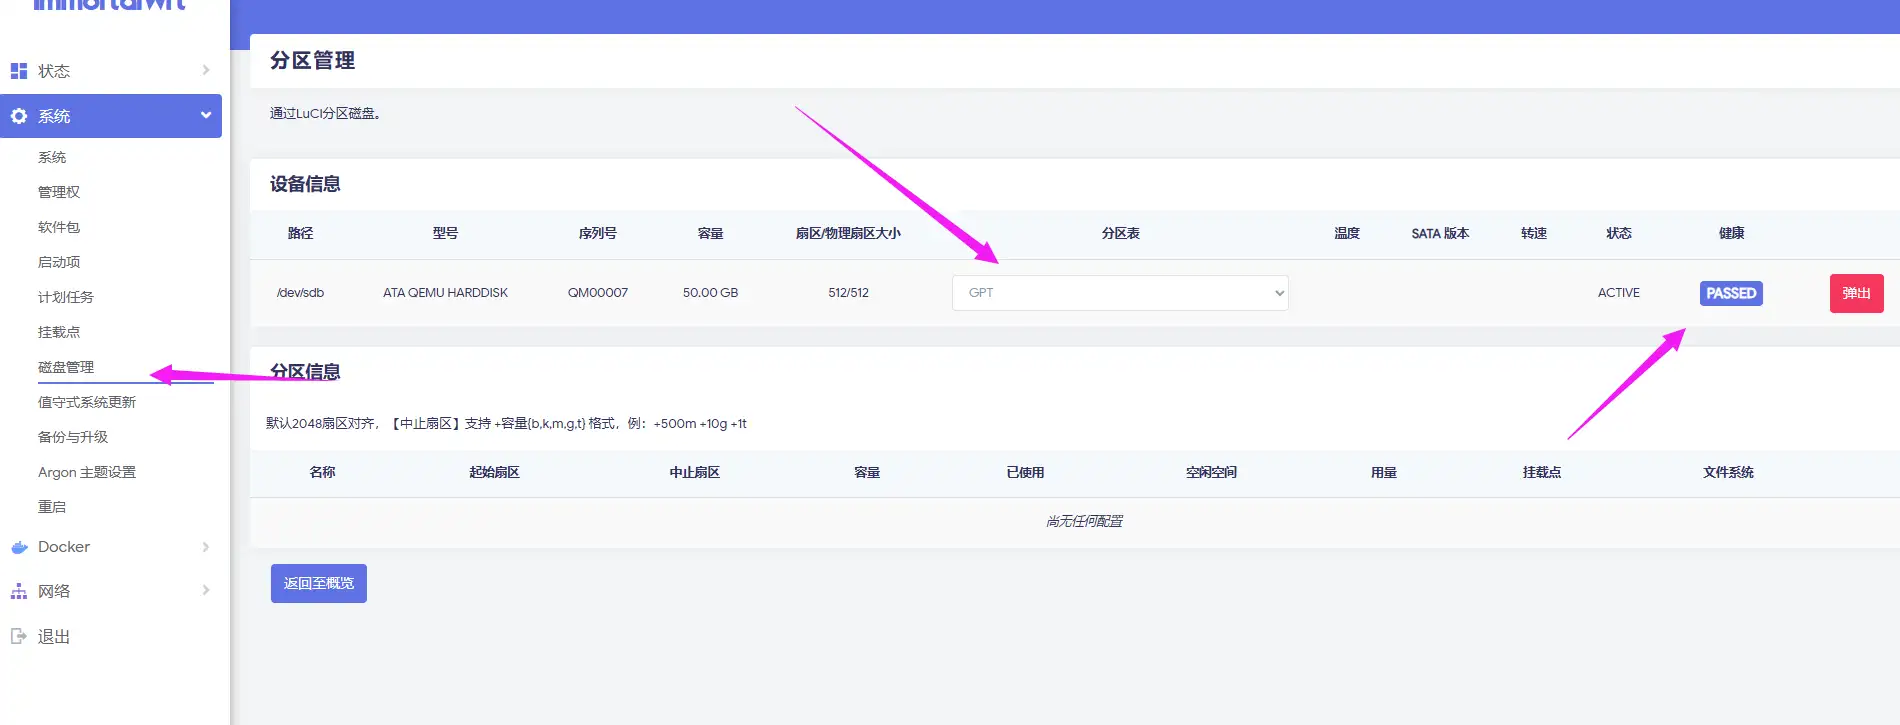The image size is (1900, 725).
Task: Click the 退出 logout icon
Action: [x=19, y=636]
